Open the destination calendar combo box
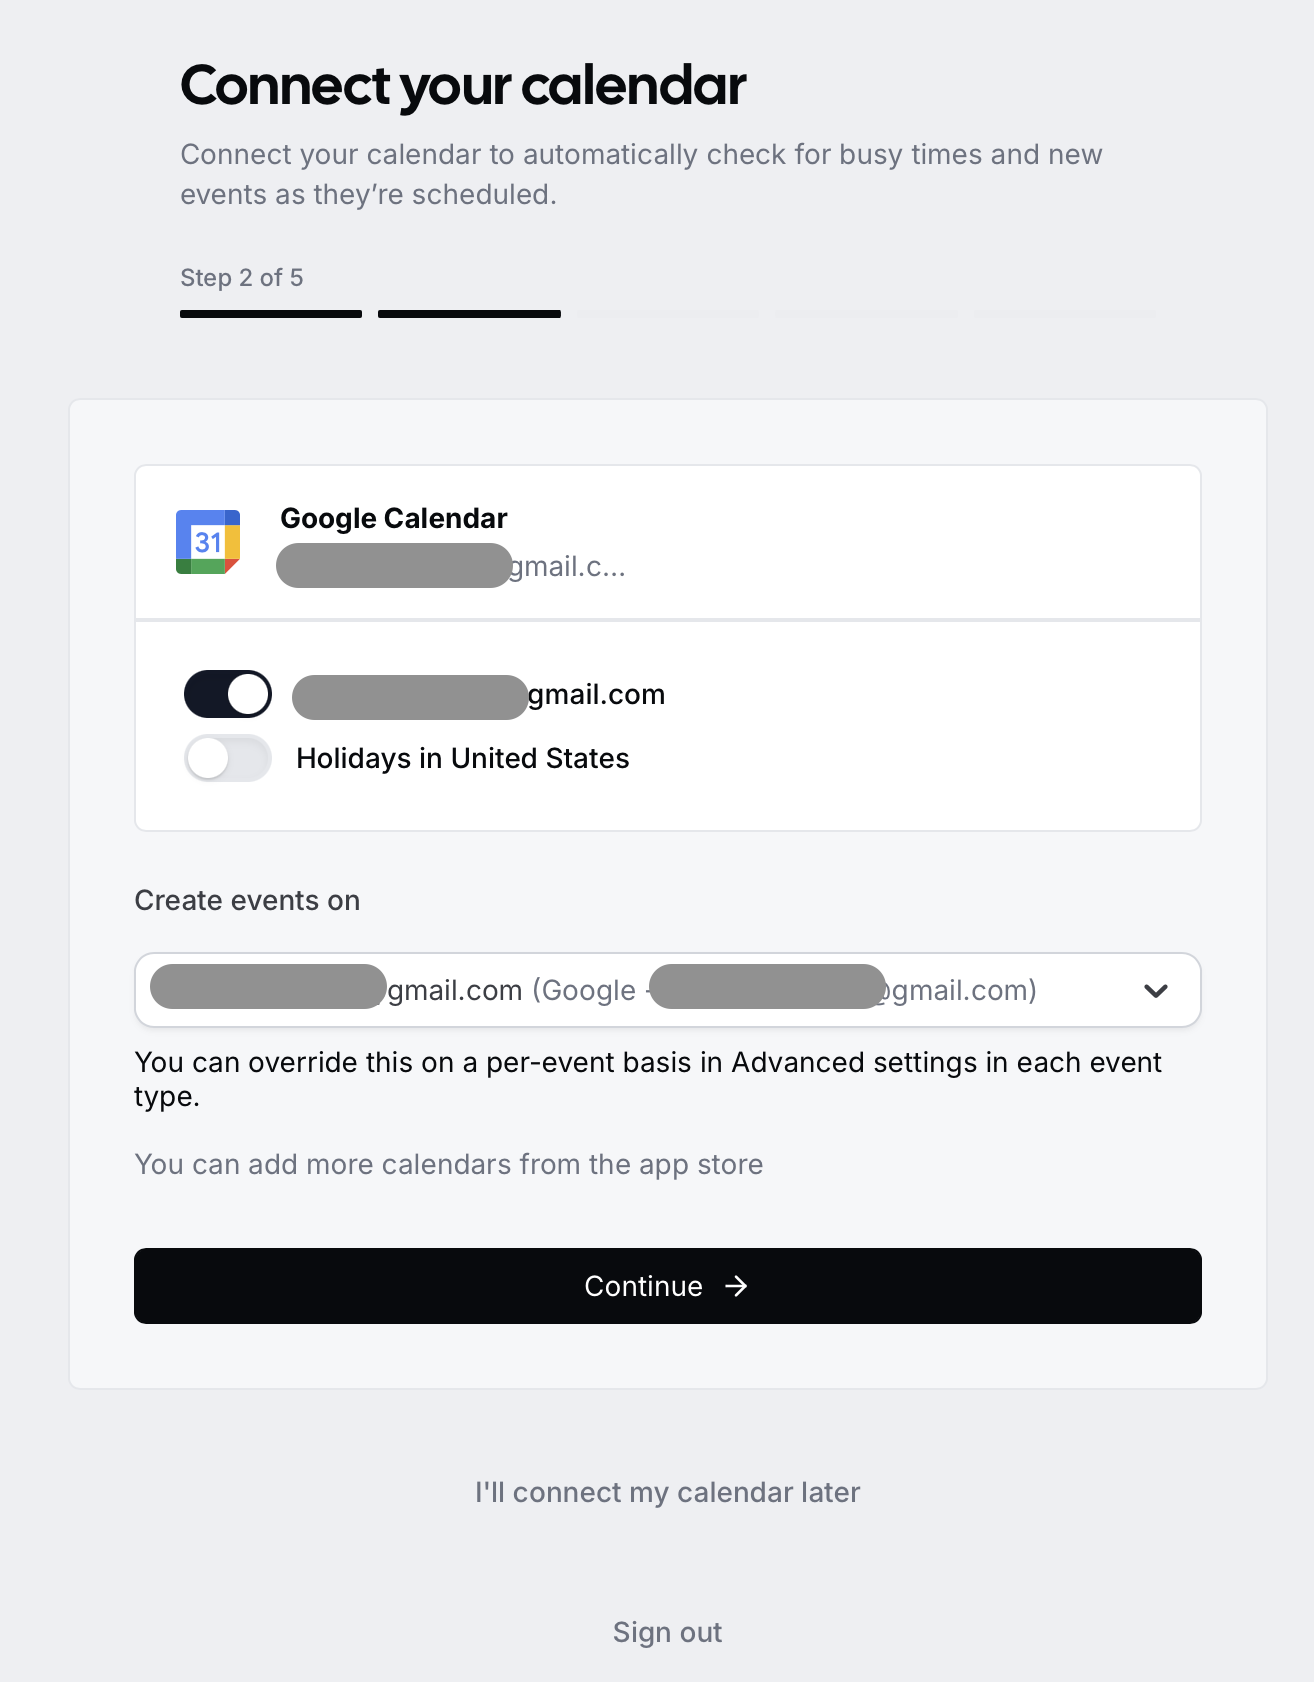Screen dimensions: 1314x1682 point(668,990)
